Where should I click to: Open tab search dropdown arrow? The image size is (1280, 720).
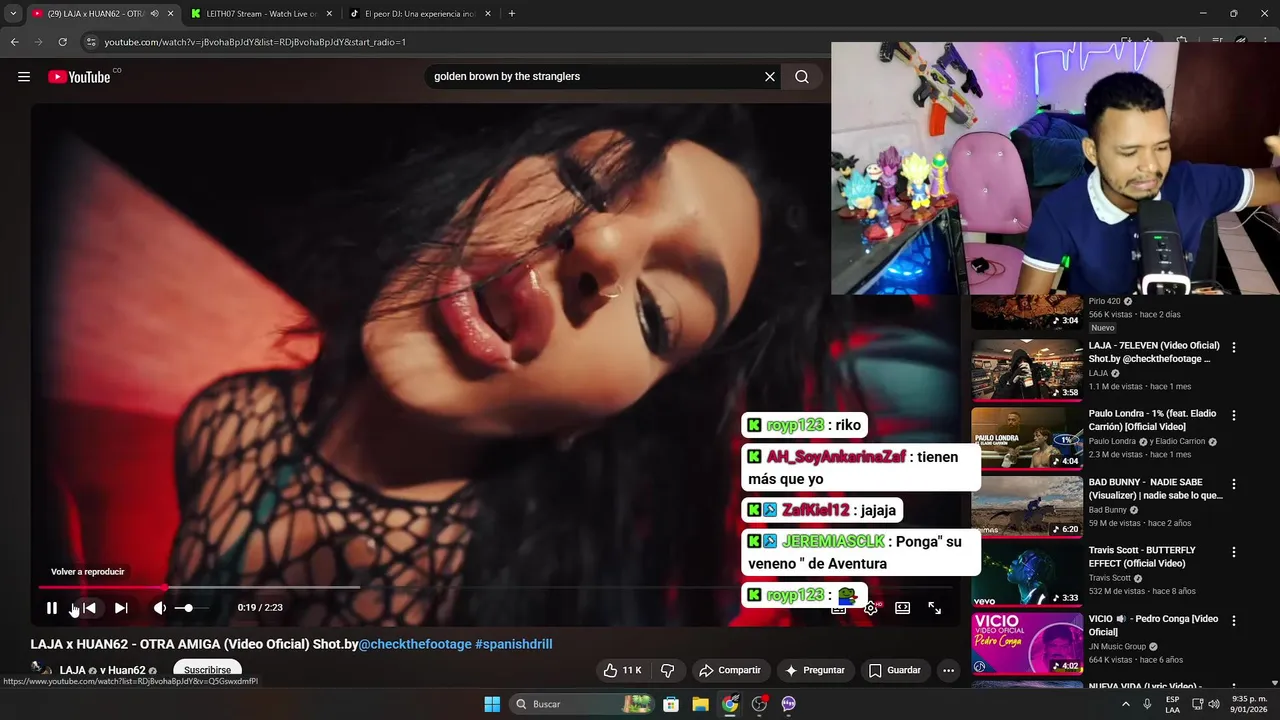point(13,14)
